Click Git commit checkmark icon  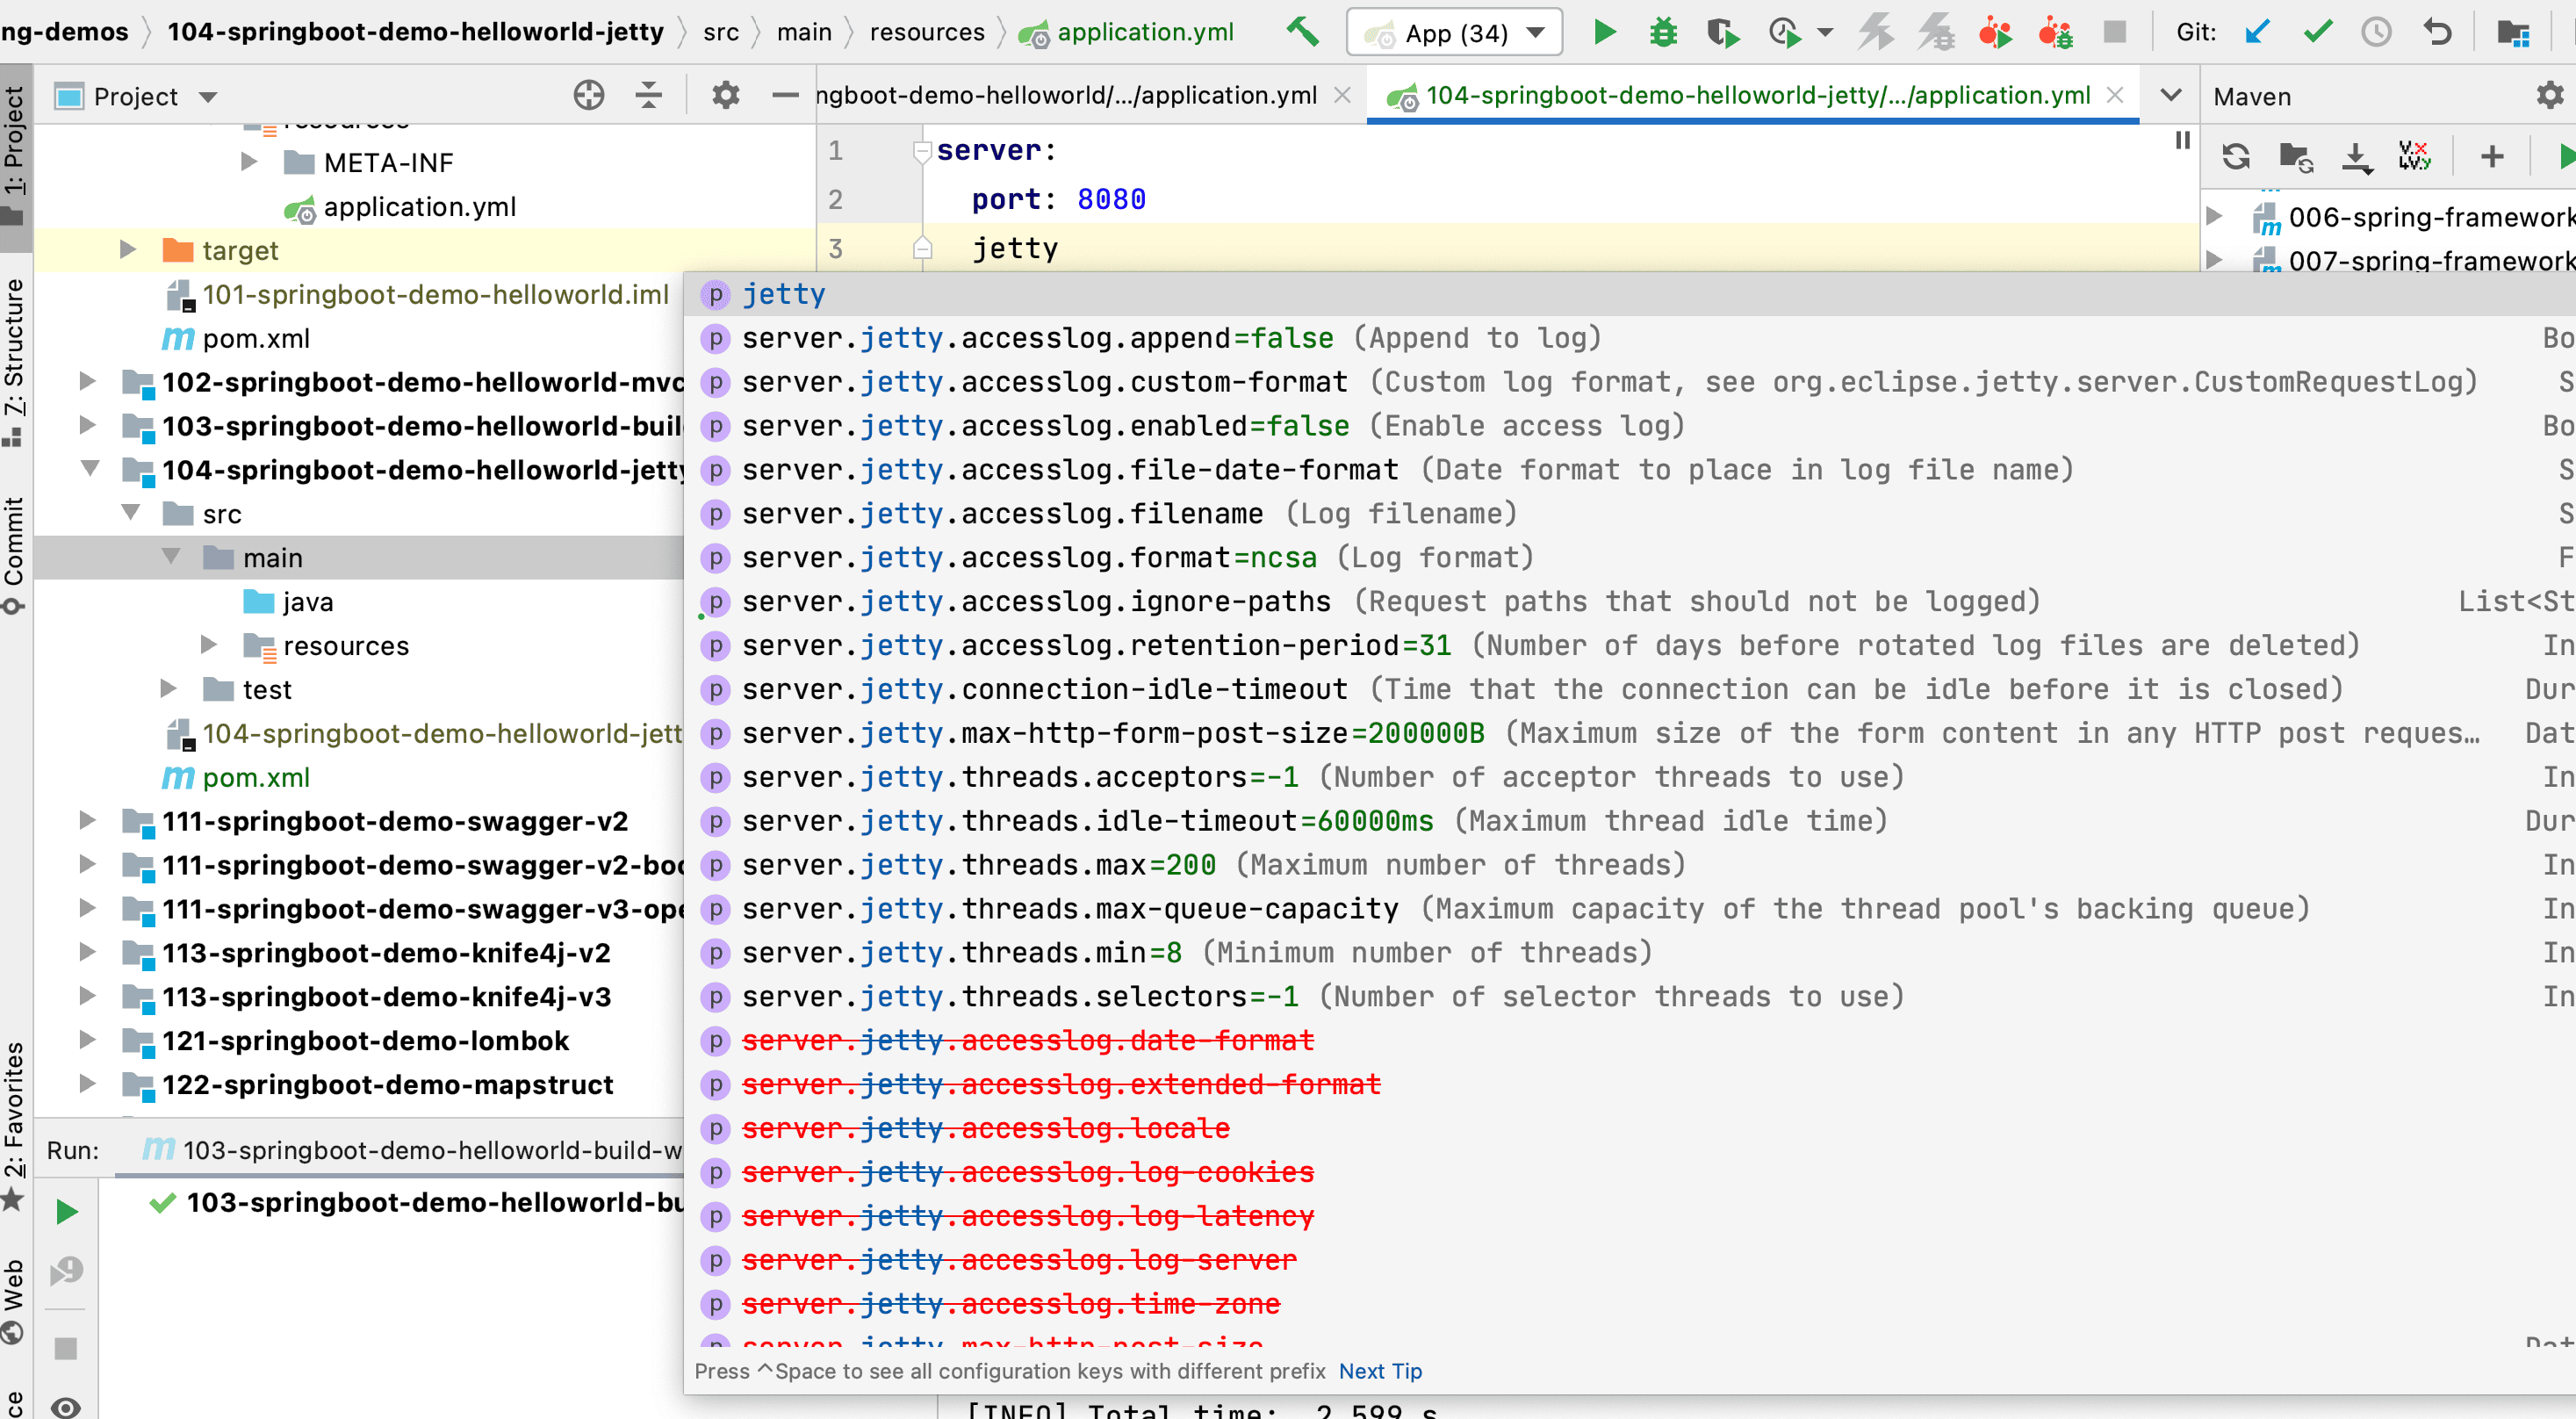2317,32
